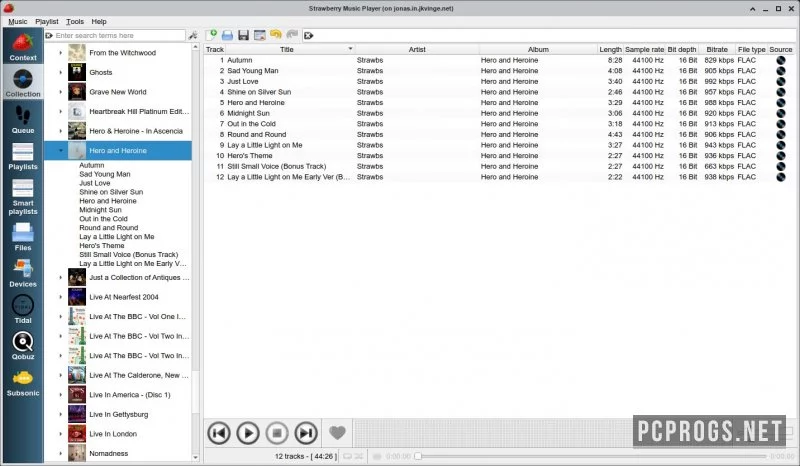Open the Tools menu
The image size is (800, 466).
point(75,21)
